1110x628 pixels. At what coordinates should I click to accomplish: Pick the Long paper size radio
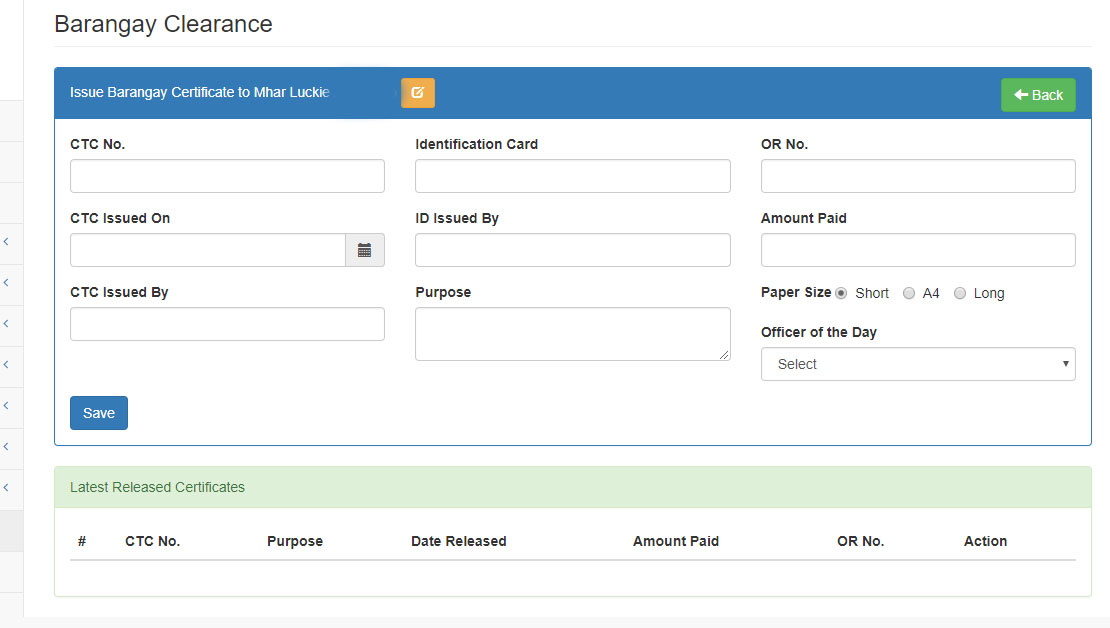coord(960,293)
